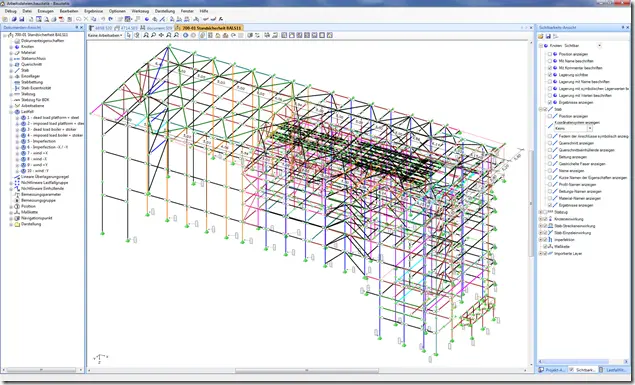Expand the Darstellung tree node
This screenshot has height=385, width=635.
tap(11, 224)
